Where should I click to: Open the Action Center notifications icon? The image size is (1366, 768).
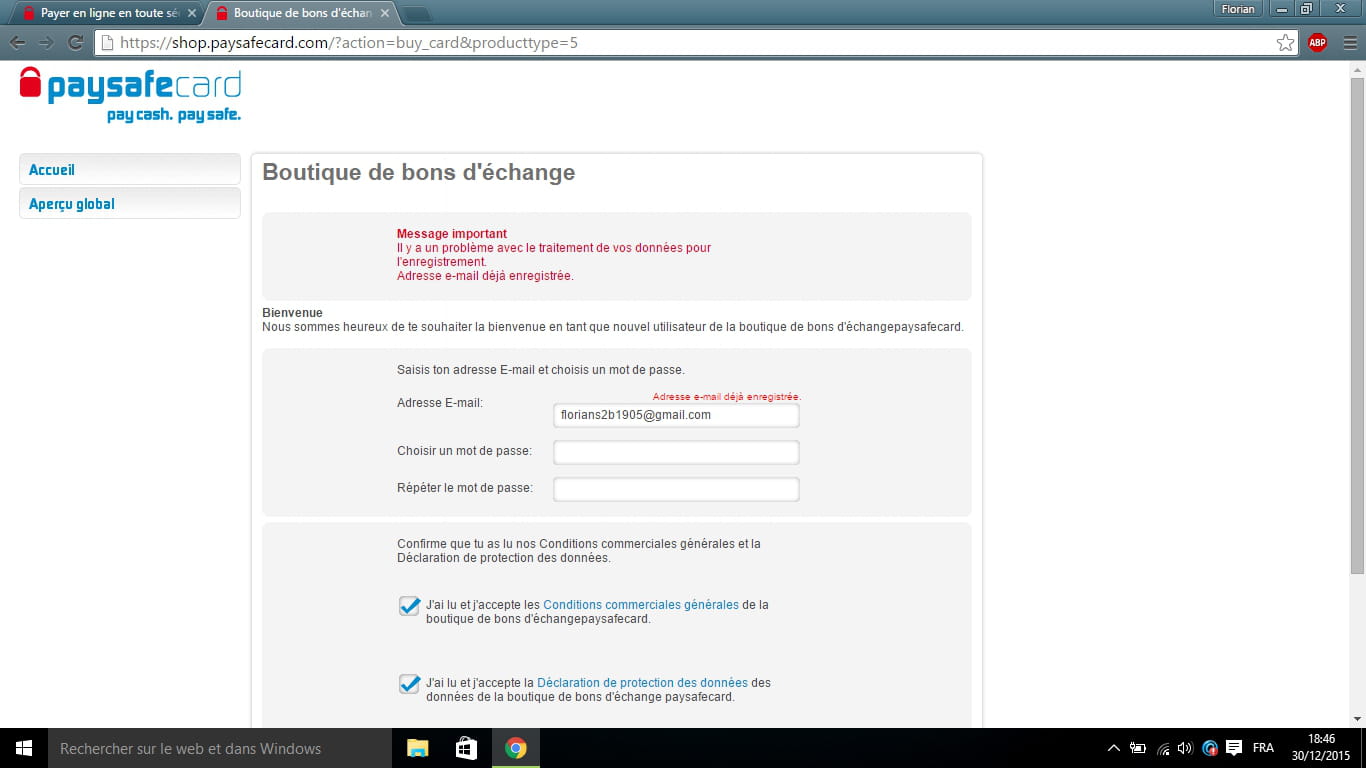pos(1234,748)
